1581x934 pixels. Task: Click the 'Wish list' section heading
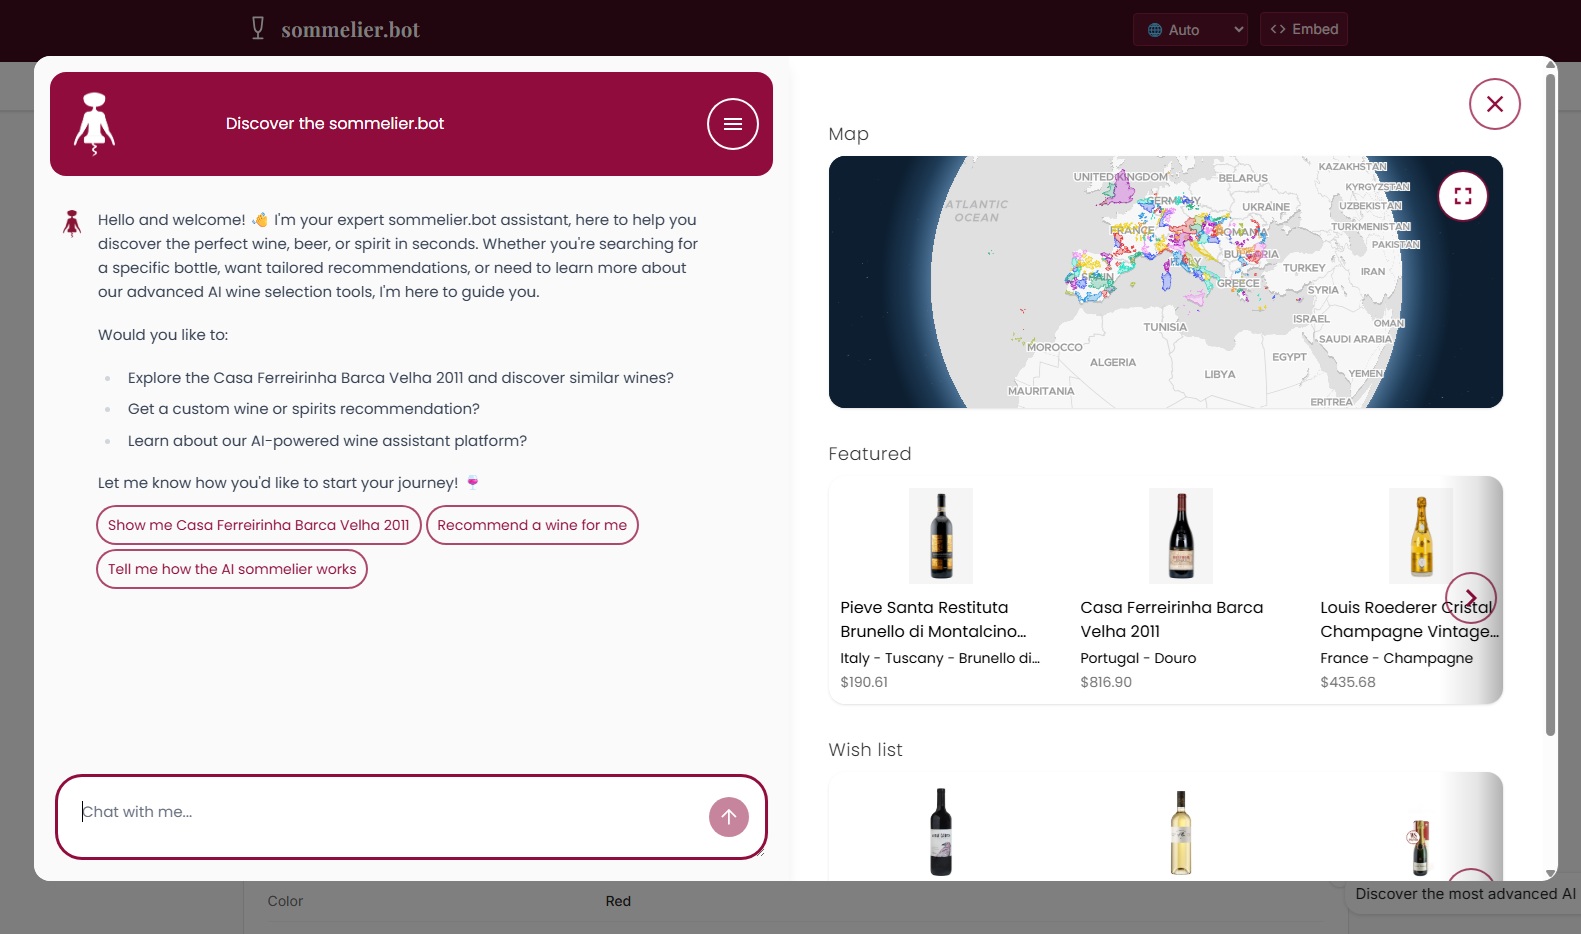[x=865, y=750]
